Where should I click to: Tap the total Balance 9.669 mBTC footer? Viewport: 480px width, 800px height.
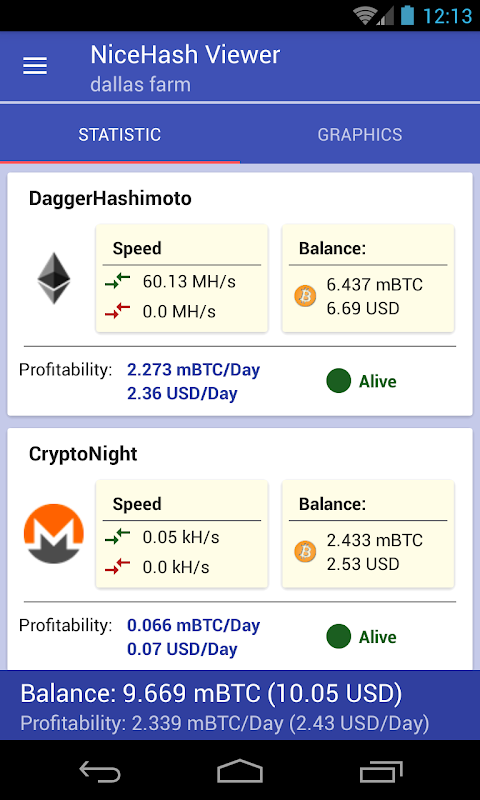click(x=211, y=693)
